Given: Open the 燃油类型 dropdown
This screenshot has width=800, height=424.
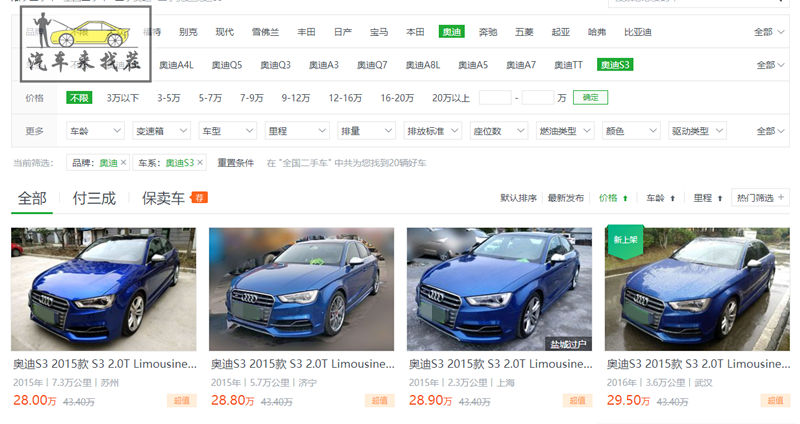Looking at the screenshot, I should click(565, 131).
